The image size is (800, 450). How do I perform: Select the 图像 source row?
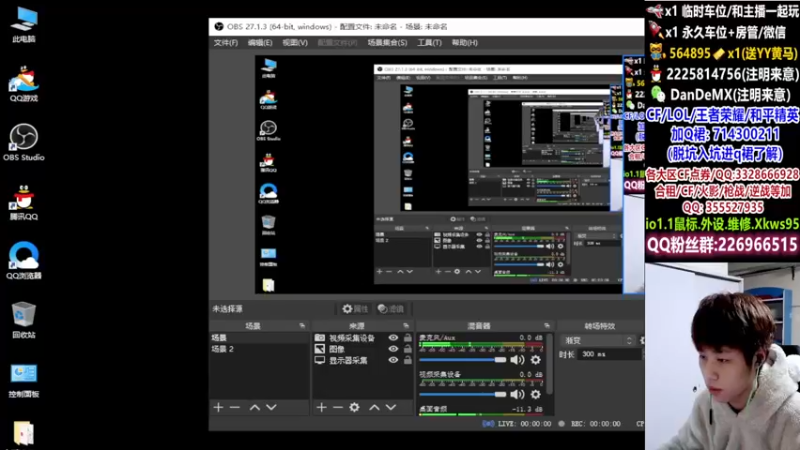[362, 349]
